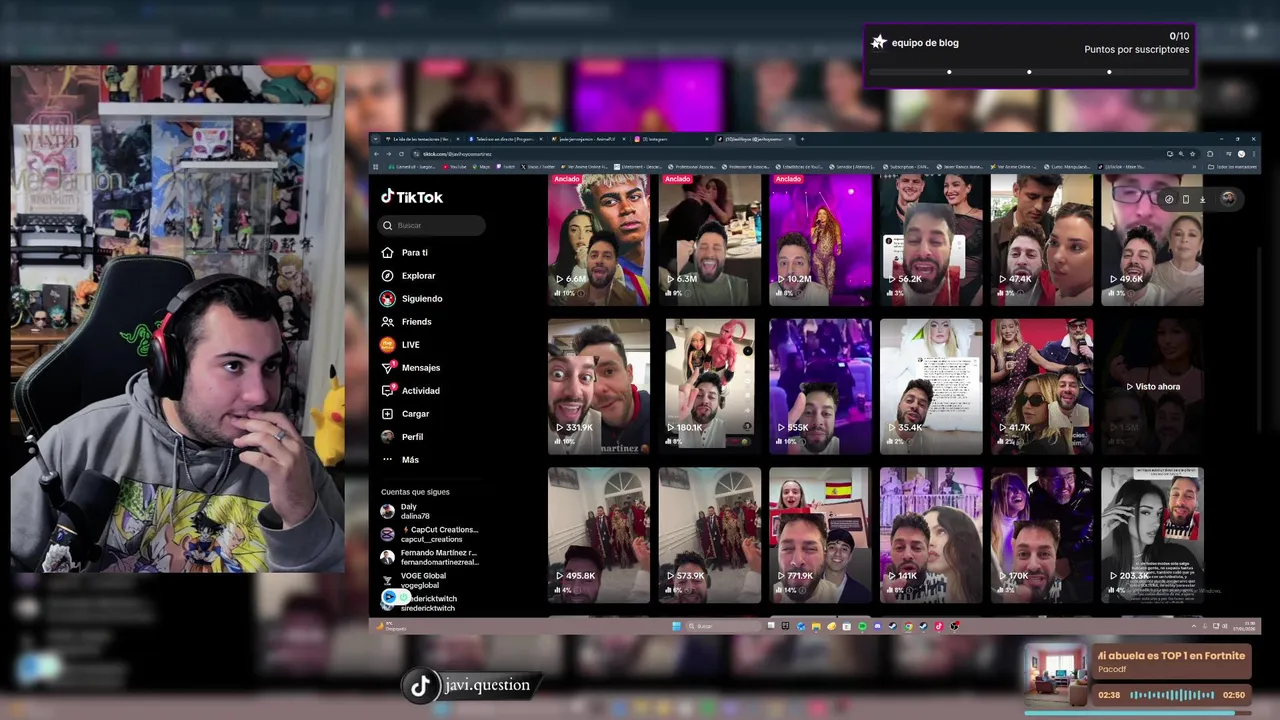
Task: Click the taskbar Buscar search box
Action: coord(725,626)
